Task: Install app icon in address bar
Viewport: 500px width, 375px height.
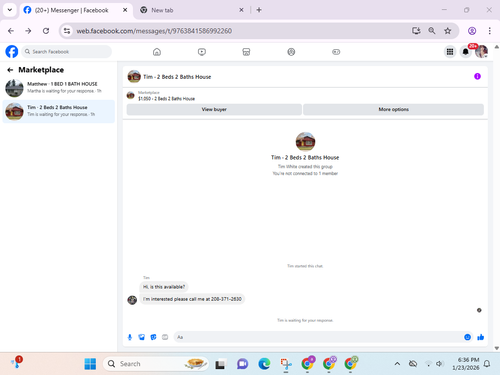Action: (x=416, y=31)
